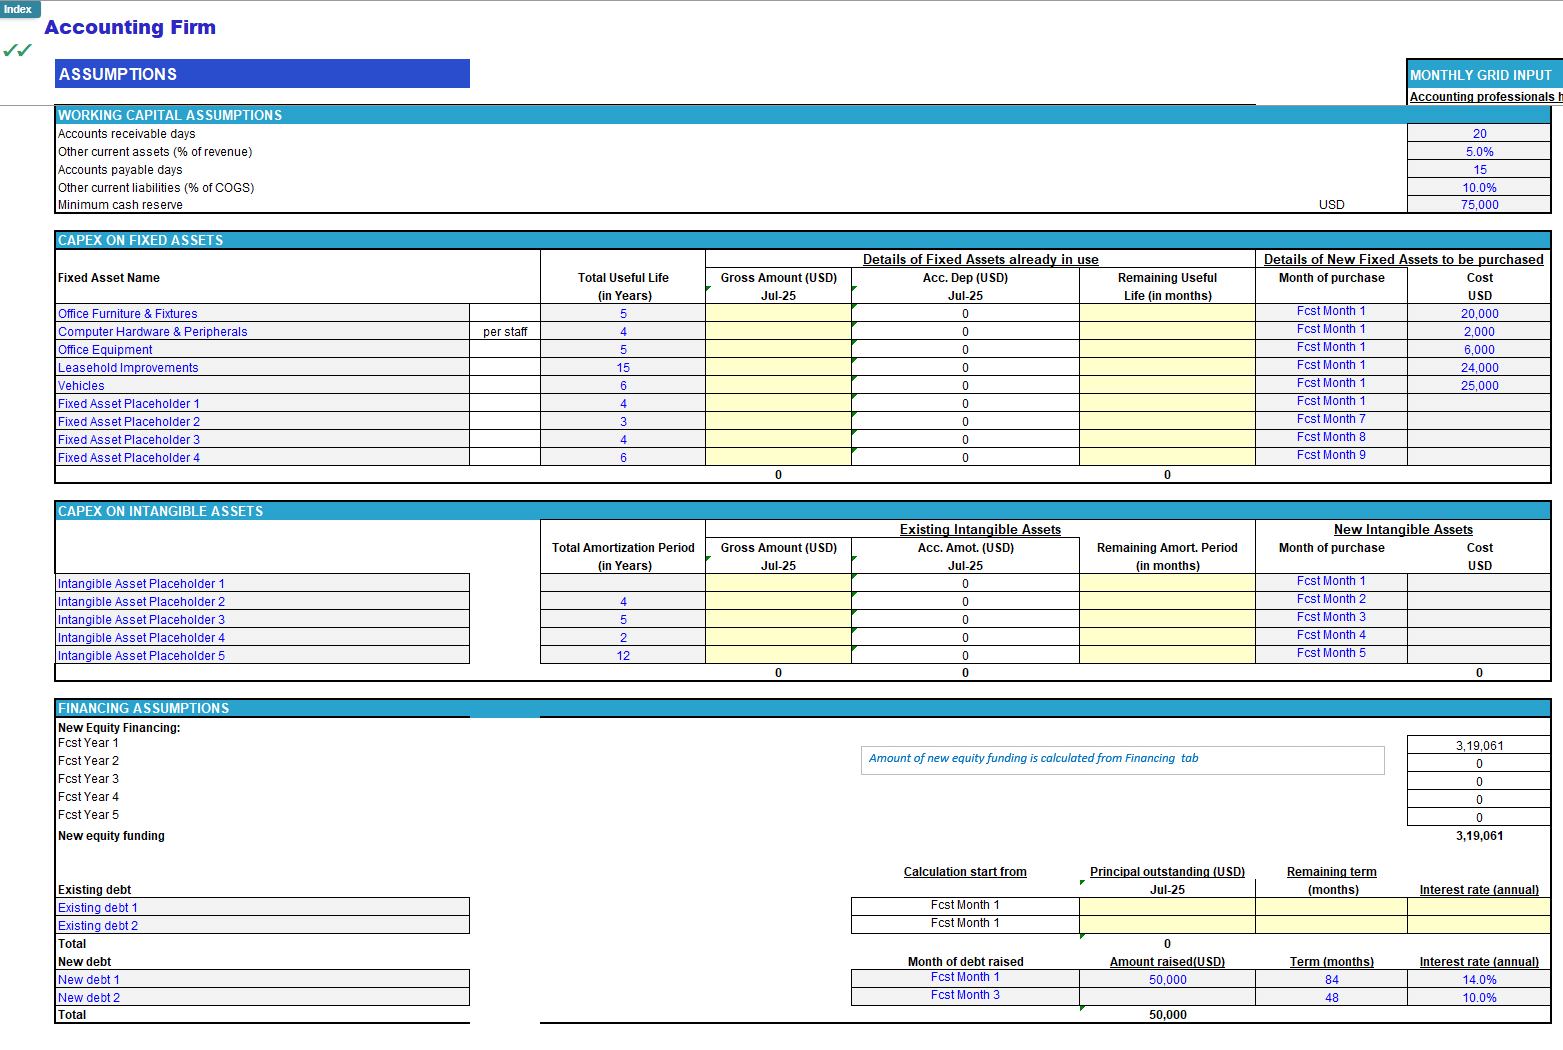Select Office Furniture purchase month Fcst Month 1
1563x1050 pixels.
[x=1331, y=311]
